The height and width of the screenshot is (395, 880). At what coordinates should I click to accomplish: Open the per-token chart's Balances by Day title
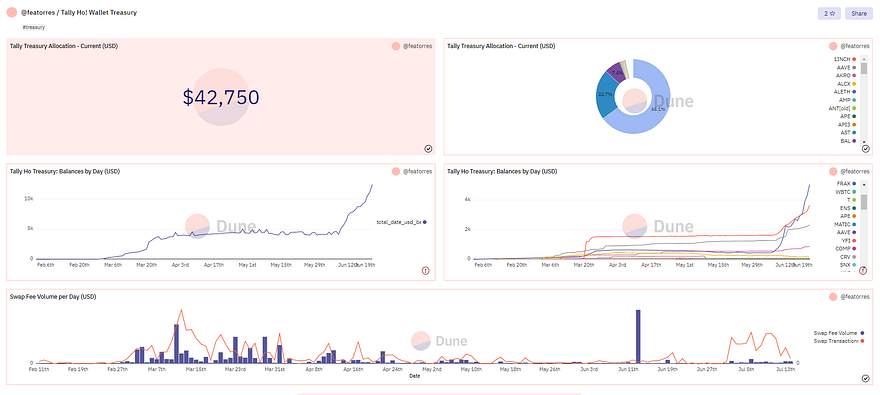502,171
